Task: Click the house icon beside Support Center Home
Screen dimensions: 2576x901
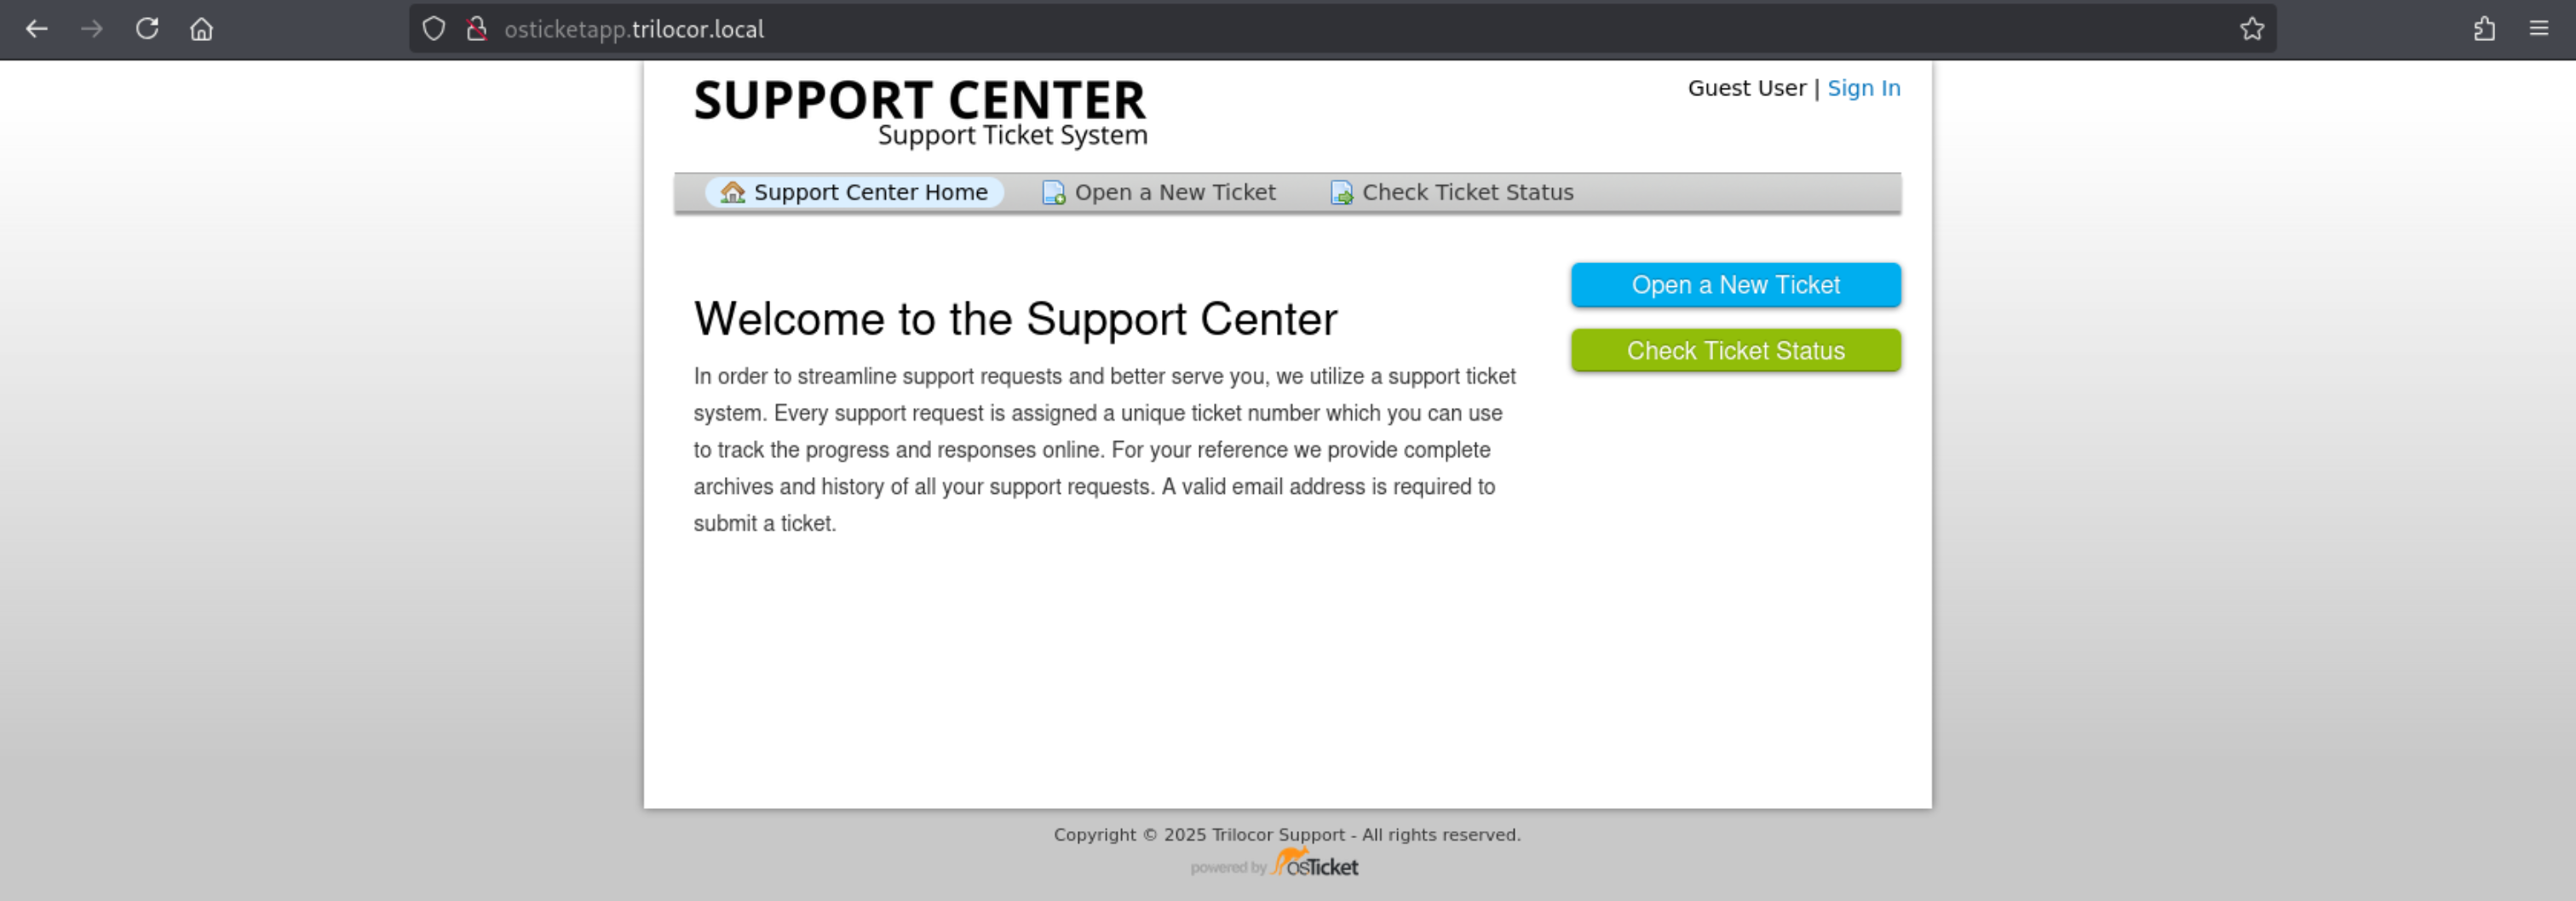Action: [733, 192]
